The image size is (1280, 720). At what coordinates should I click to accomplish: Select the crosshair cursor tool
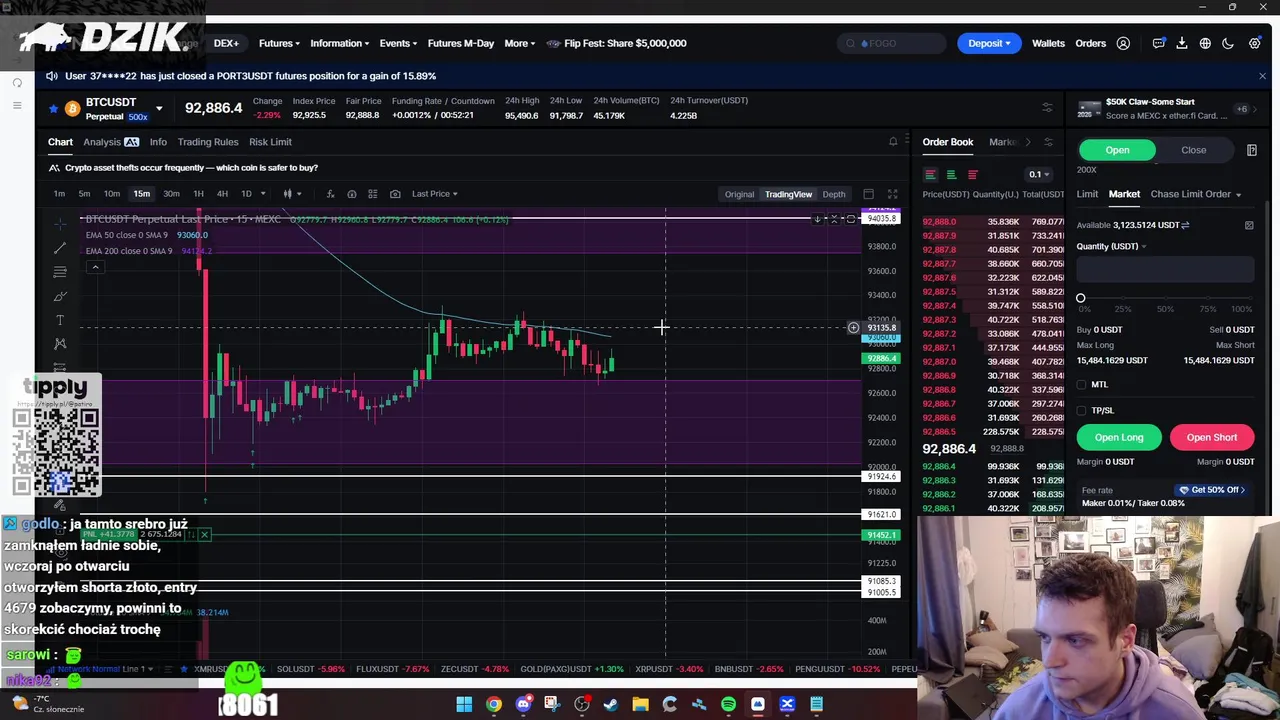click(60, 222)
